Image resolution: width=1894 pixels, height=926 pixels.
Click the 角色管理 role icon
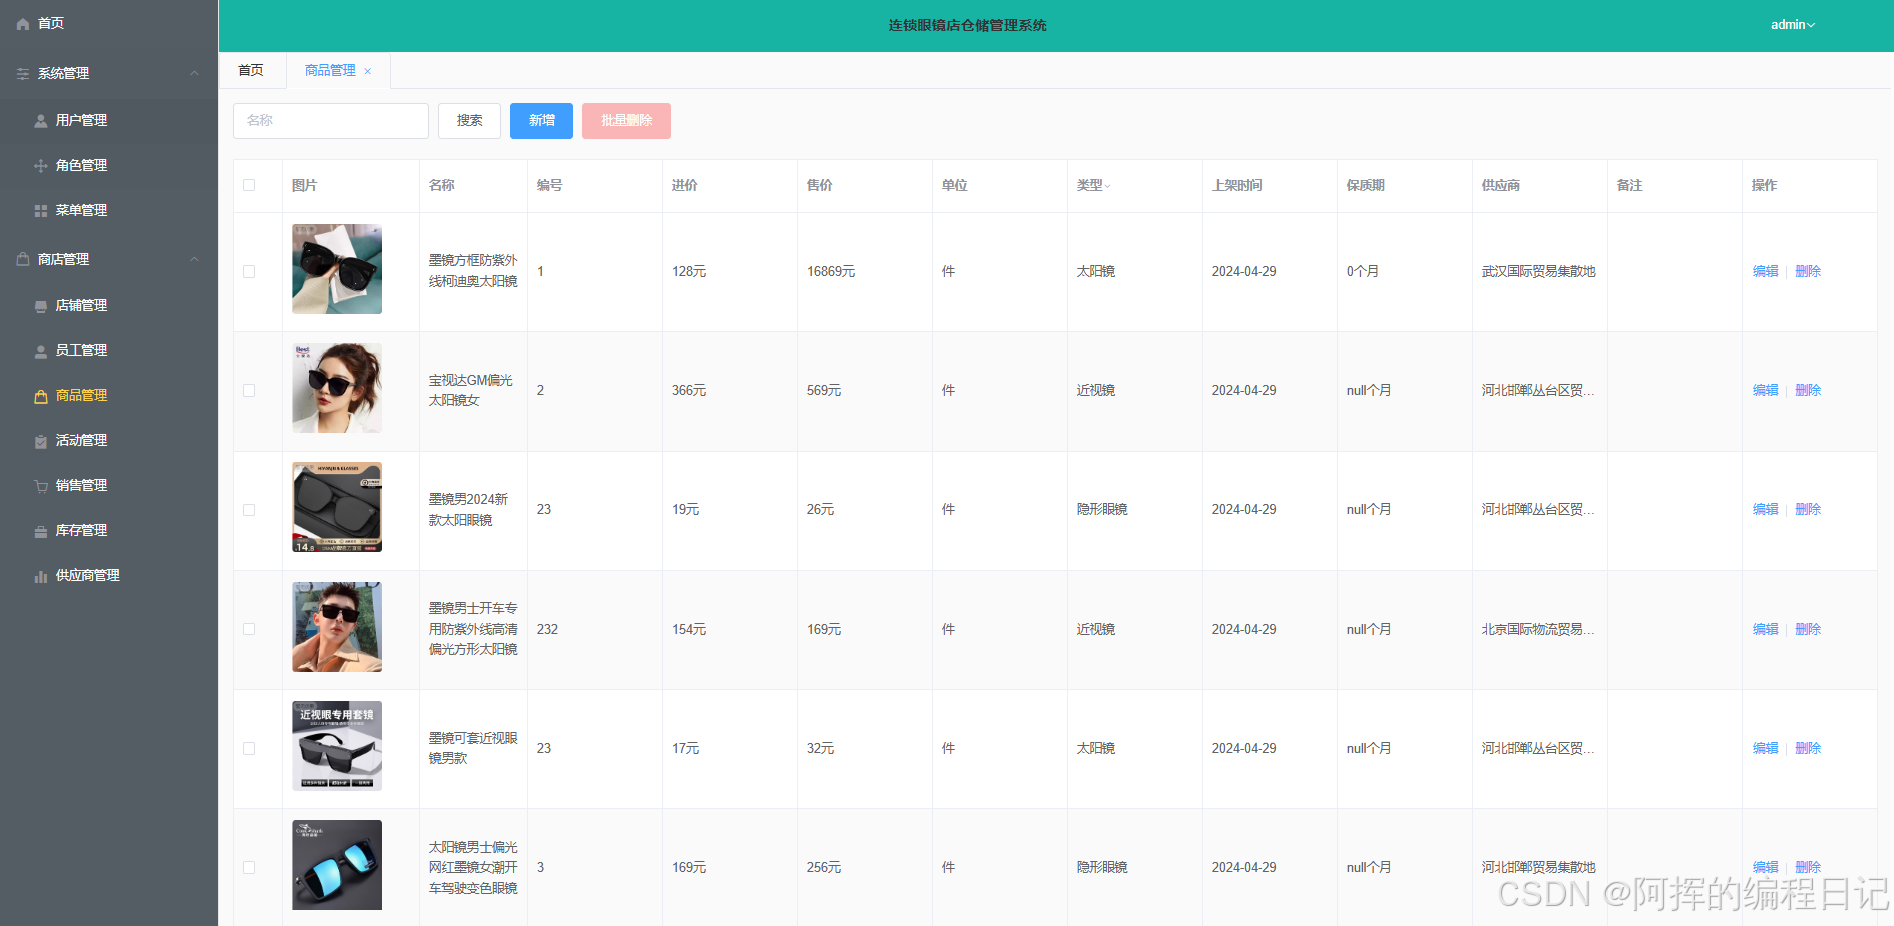coord(41,166)
